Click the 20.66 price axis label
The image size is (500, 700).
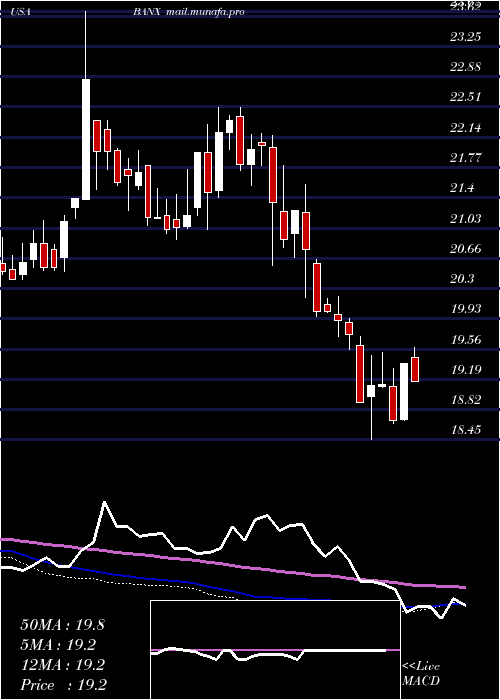coord(466,249)
